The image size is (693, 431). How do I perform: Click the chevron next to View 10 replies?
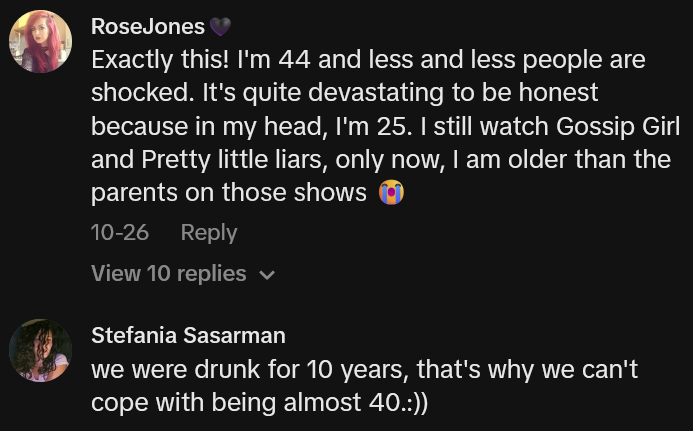pos(266,274)
